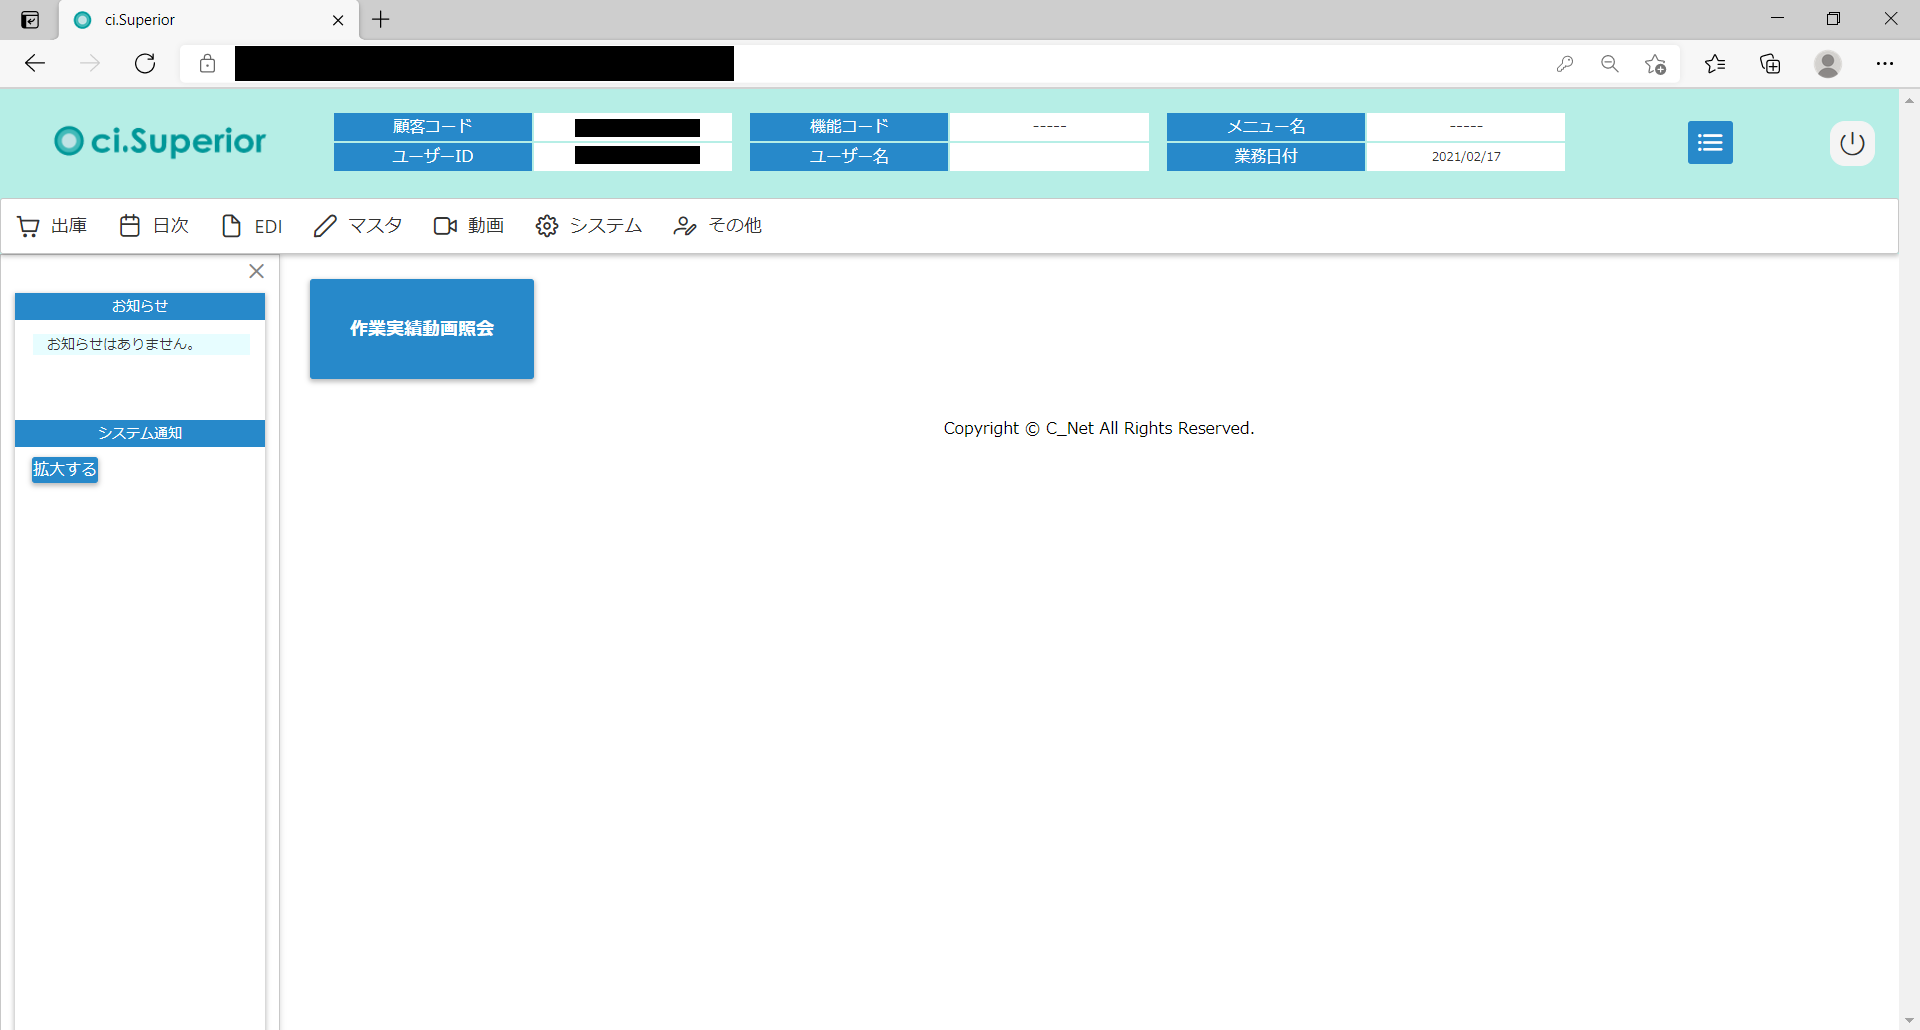Click the power logout icon
Image resolution: width=1920 pixels, height=1030 pixels.
click(x=1852, y=143)
